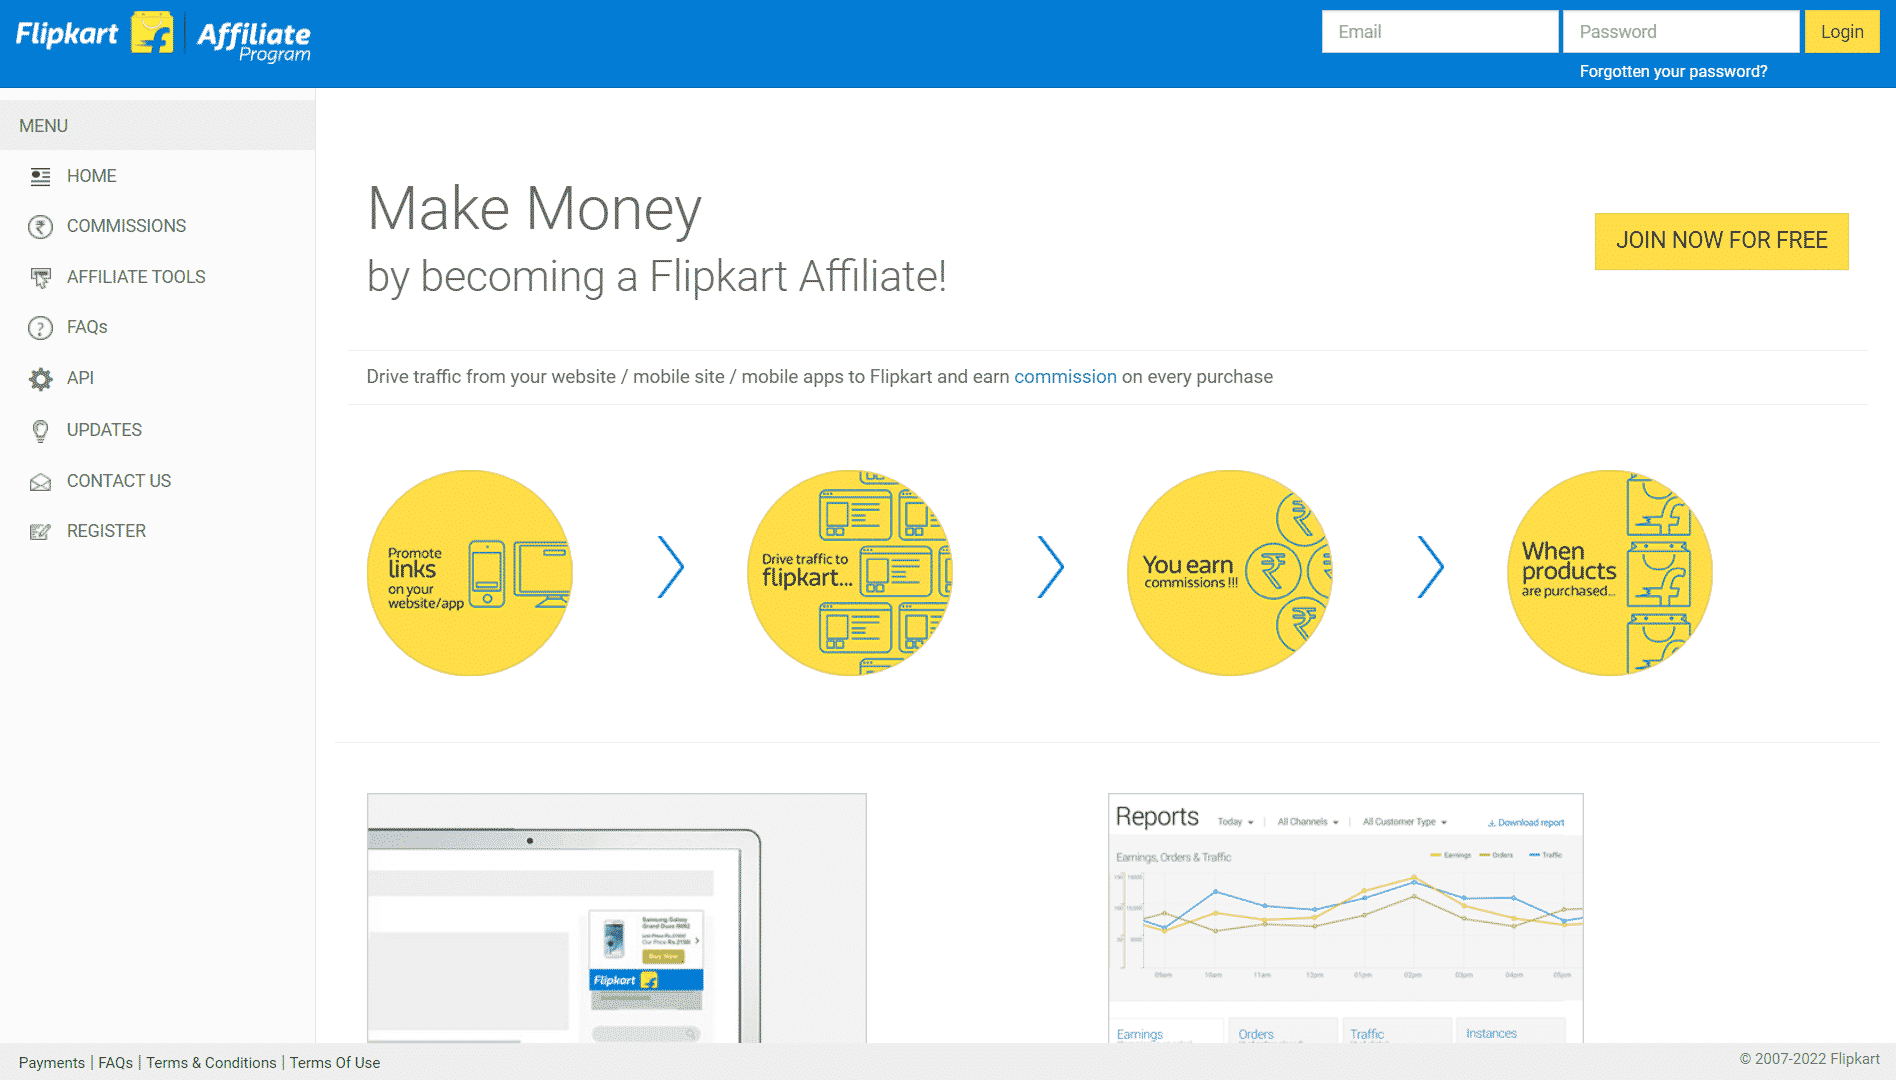Open the Payments footer link
Viewport: 1896px width, 1080px height.
click(x=52, y=1063)
